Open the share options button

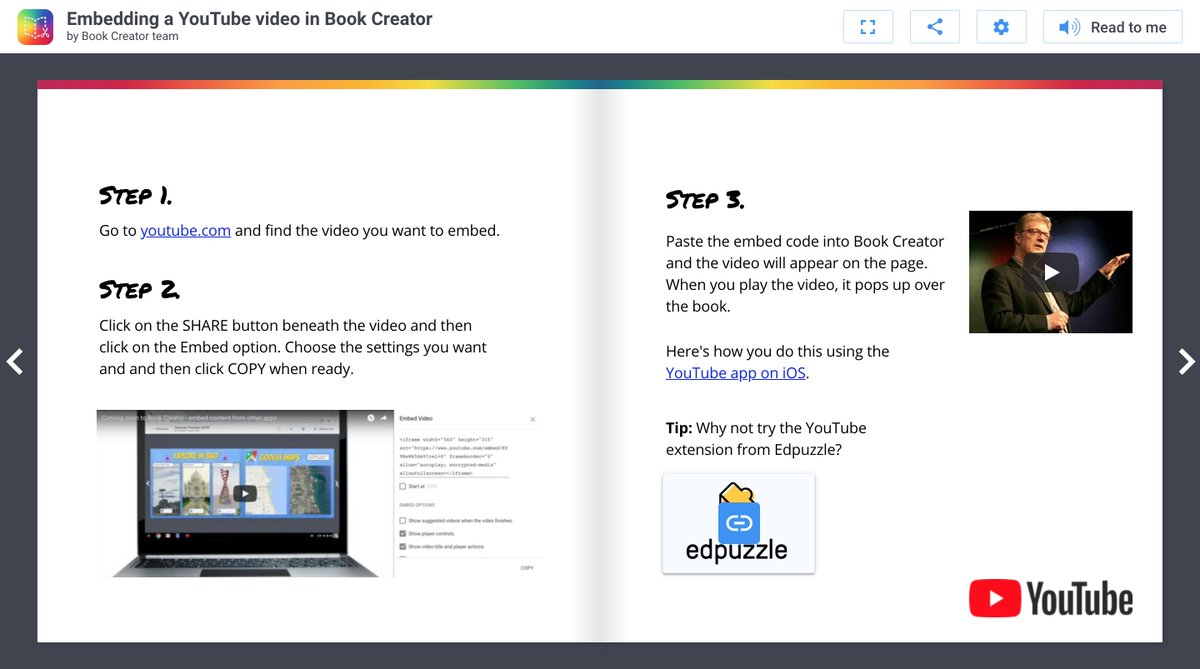(x=935, y=27)
